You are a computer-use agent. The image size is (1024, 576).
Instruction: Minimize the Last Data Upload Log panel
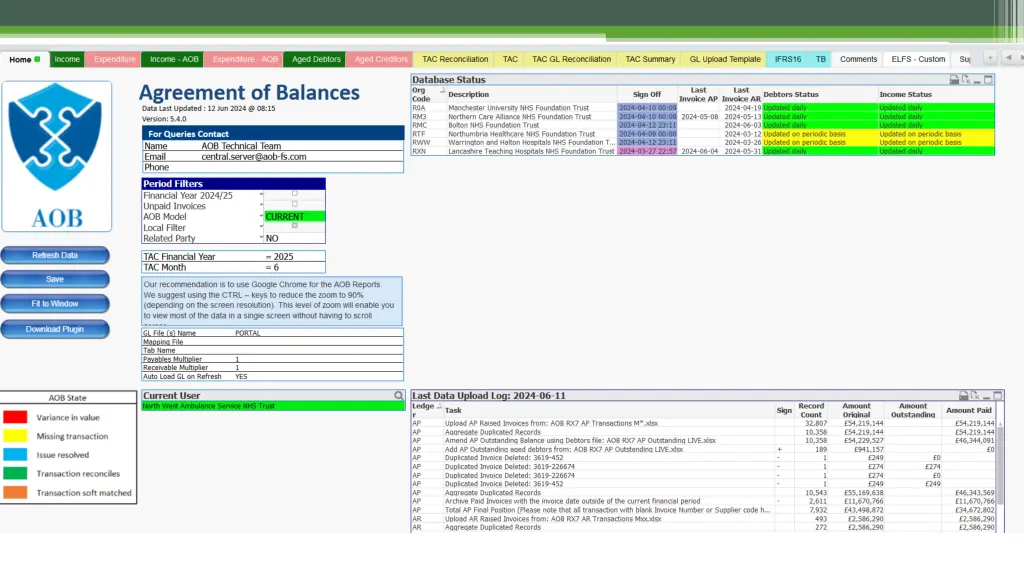pos(986,396)
